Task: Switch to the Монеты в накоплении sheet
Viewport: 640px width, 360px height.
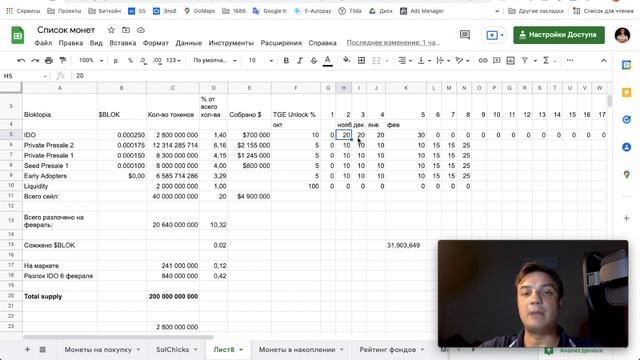Action: click(x=297, y=350)
